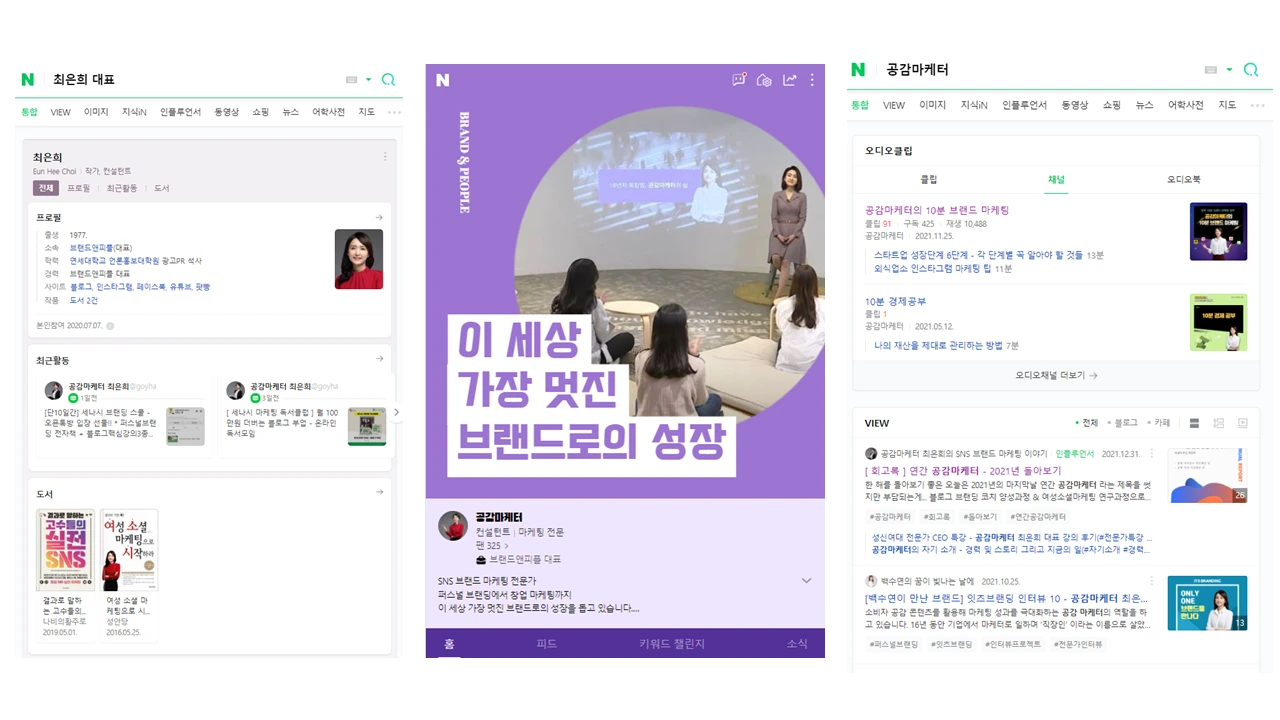Select the 전체 filter radio button
Image resolution: width=1280 pixels, height=720 pixels.
(1077, 422)
